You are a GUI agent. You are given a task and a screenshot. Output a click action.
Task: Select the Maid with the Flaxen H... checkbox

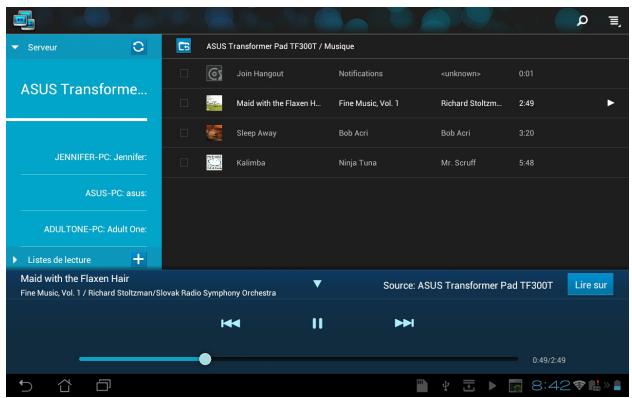184,103
